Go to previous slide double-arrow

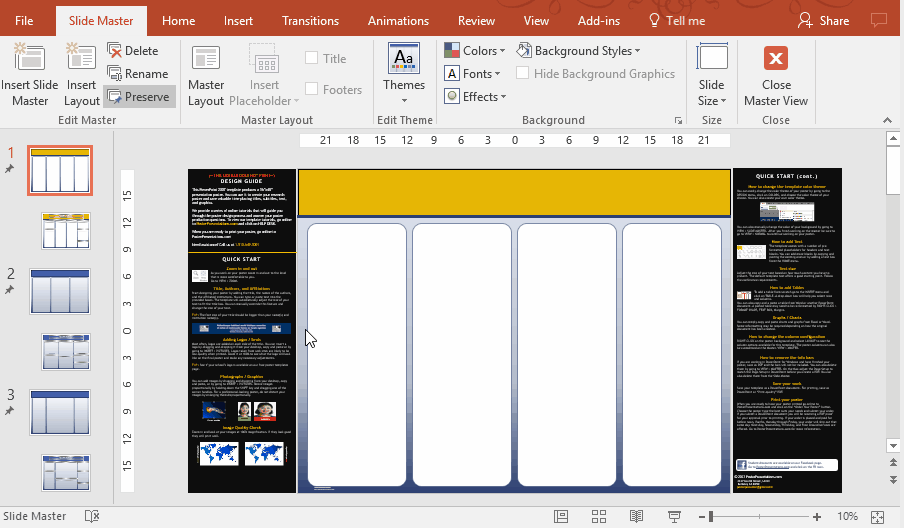click(893, 463)
